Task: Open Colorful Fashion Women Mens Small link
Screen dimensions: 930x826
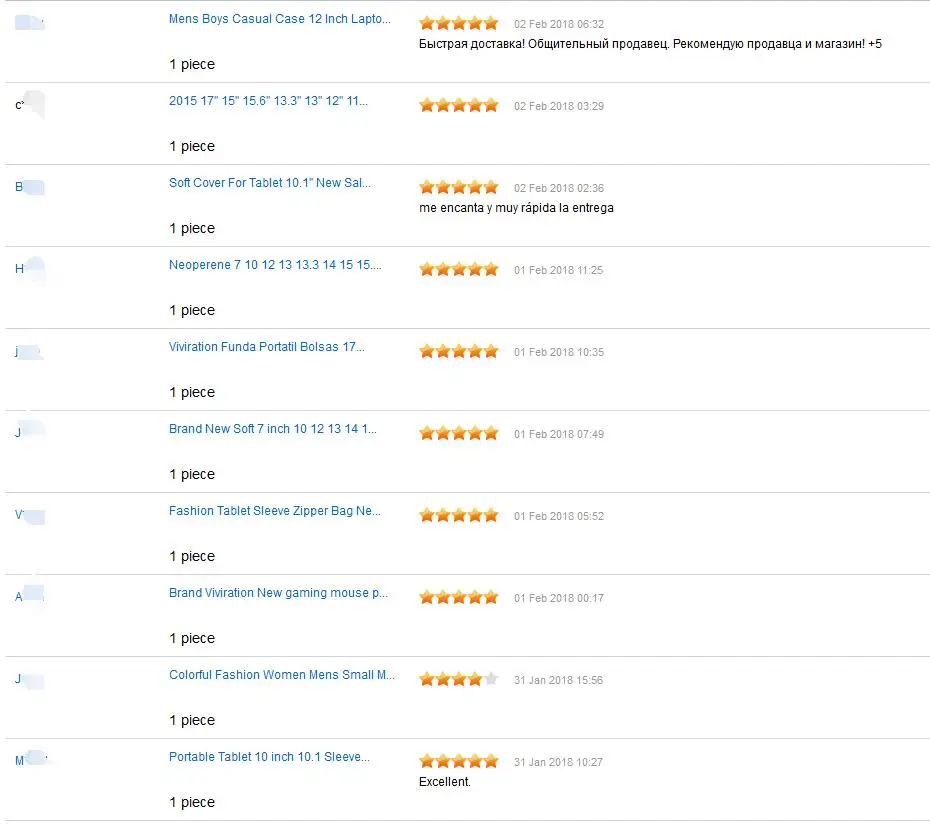Action: (x=282, y=675)
